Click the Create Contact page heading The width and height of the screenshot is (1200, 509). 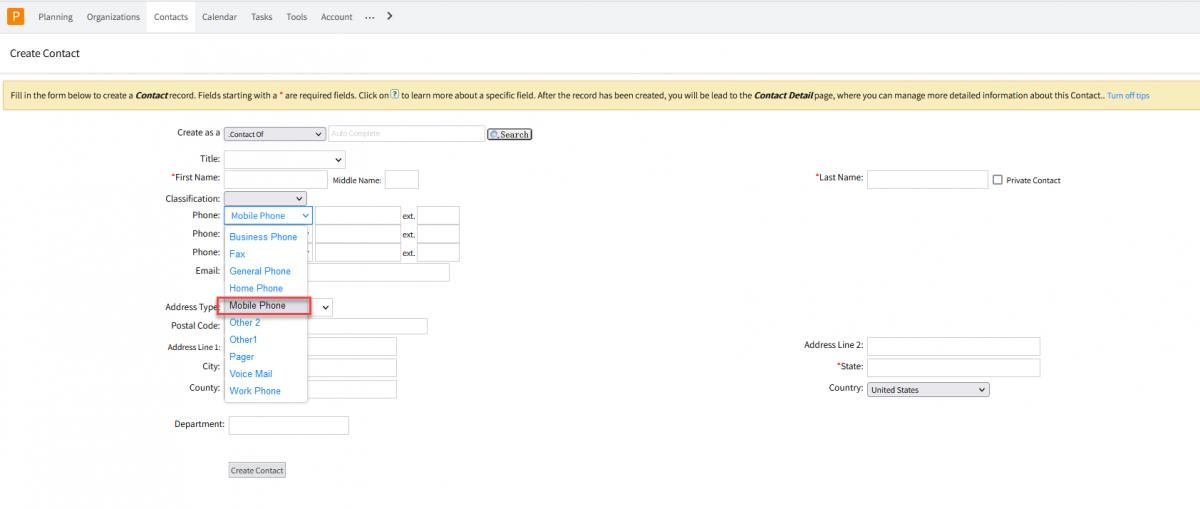tap(45, 53)
